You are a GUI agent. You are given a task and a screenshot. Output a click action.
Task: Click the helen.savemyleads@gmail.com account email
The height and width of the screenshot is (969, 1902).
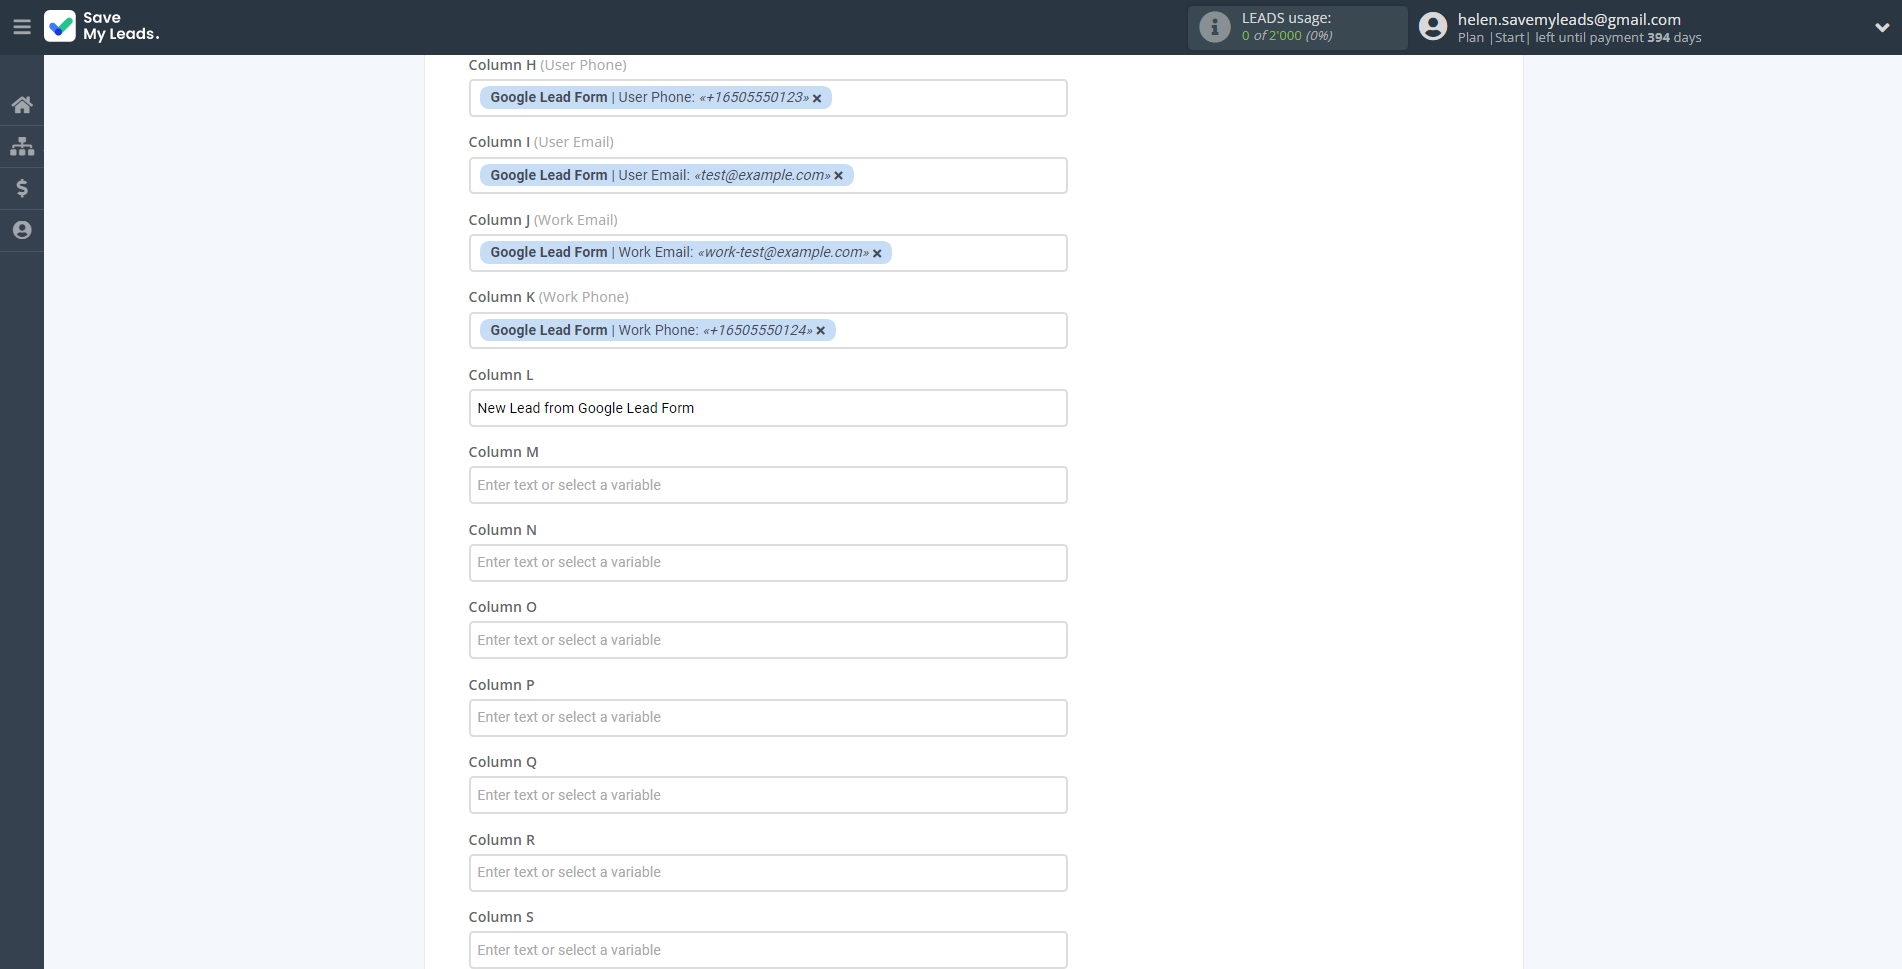pos(1569,19)
